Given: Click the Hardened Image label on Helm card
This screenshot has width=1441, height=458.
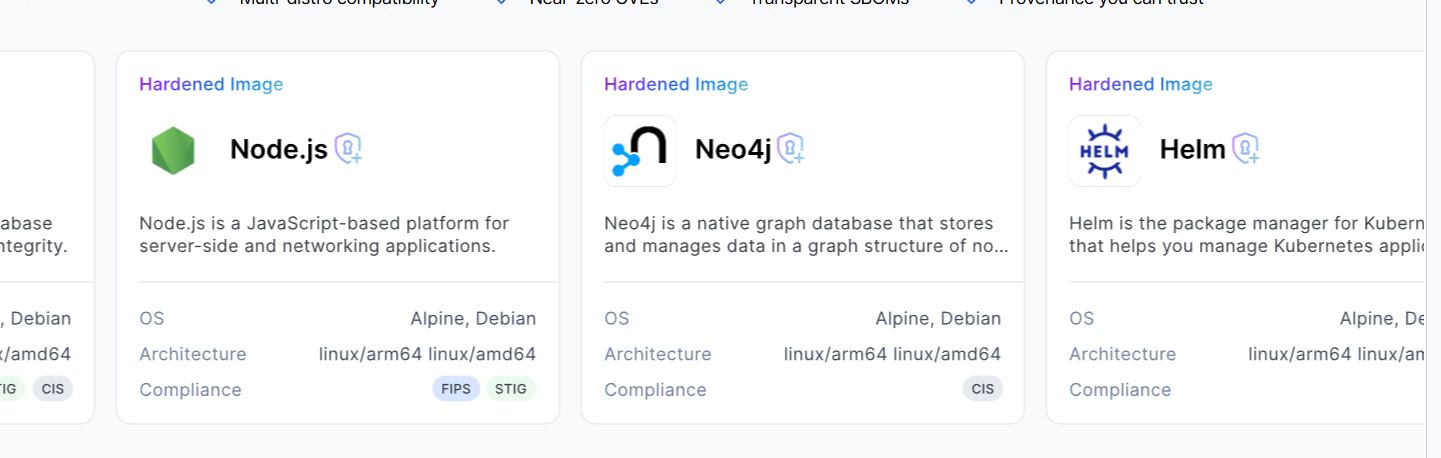Looking at the screenshot, I should [x=1141, y=84].
